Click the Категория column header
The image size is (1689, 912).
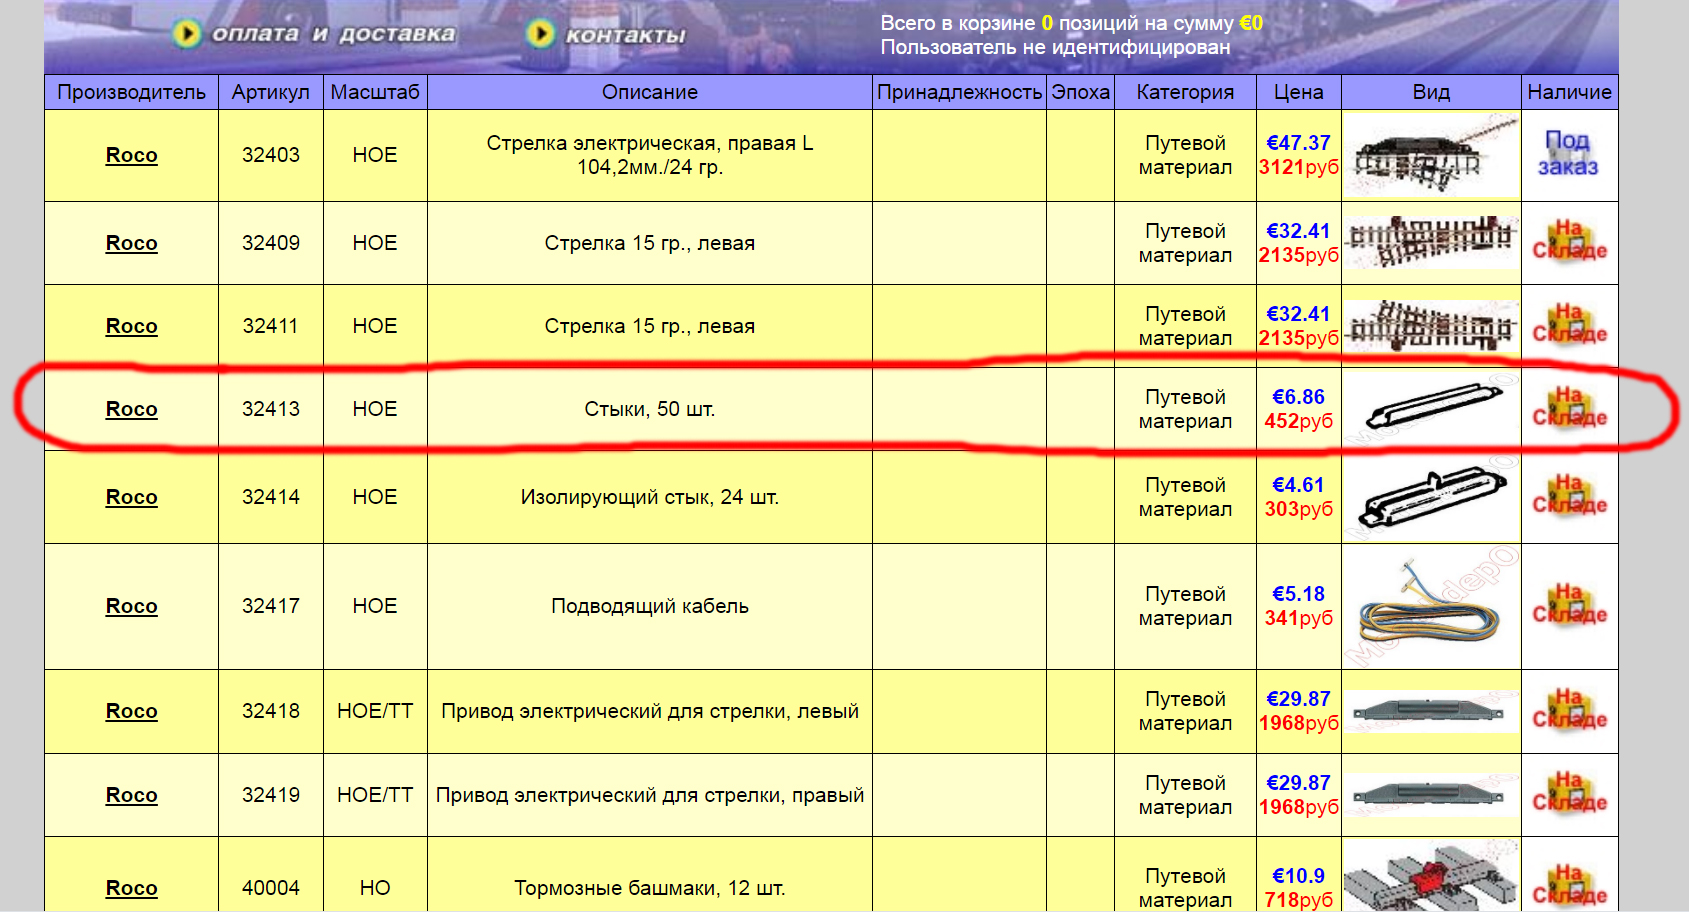[1185, 92]
